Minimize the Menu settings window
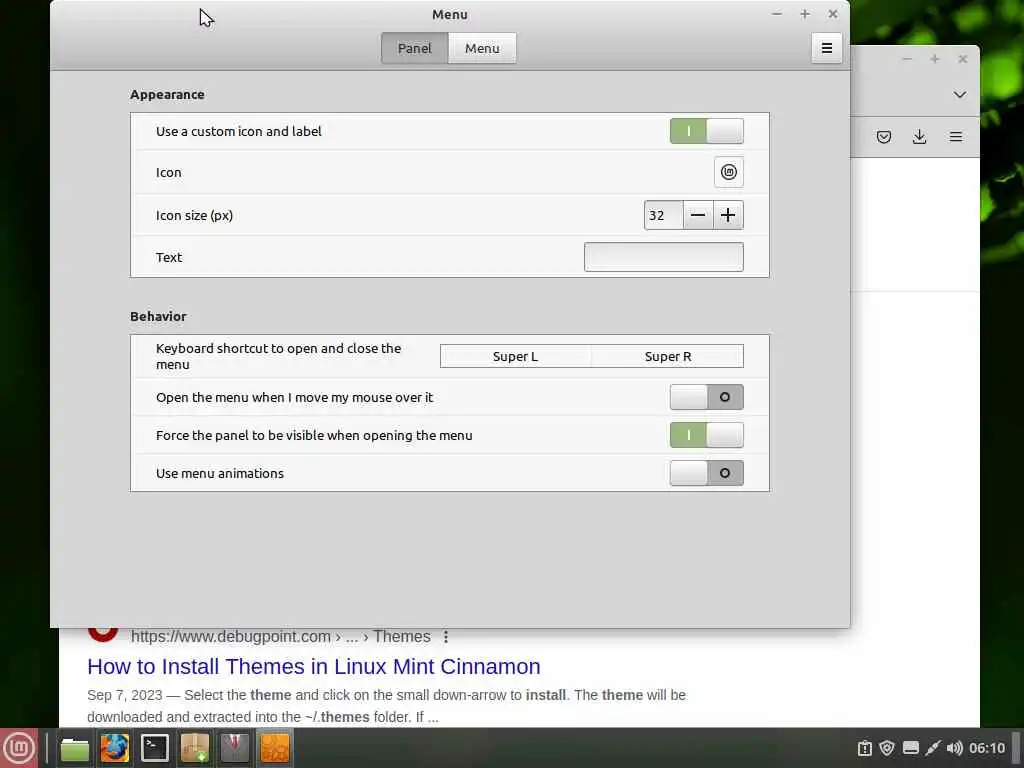Screen dimensions: 1024x768 point(776,14)
